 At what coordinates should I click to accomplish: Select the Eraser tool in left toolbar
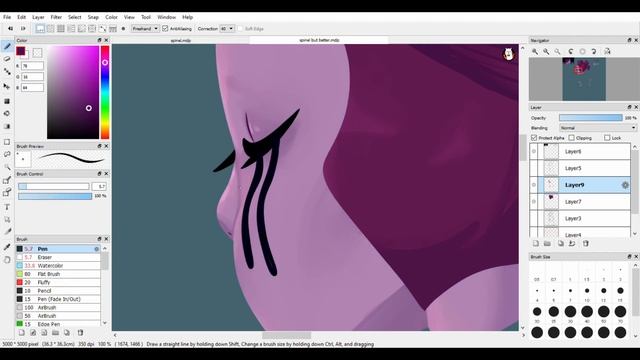7,59
